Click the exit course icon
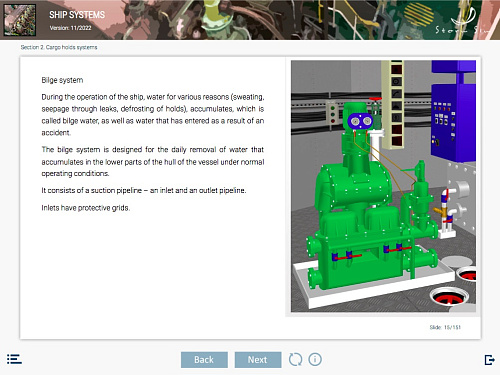The width and height of the screenshot is (500, 375). pyautogui.click(x=489, y=360)
